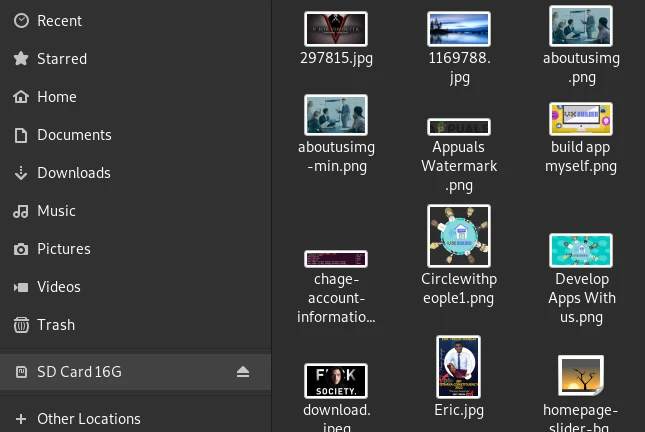Click the aboutusimg.png file name
The image size is (645, 432).
click(581, 67)
